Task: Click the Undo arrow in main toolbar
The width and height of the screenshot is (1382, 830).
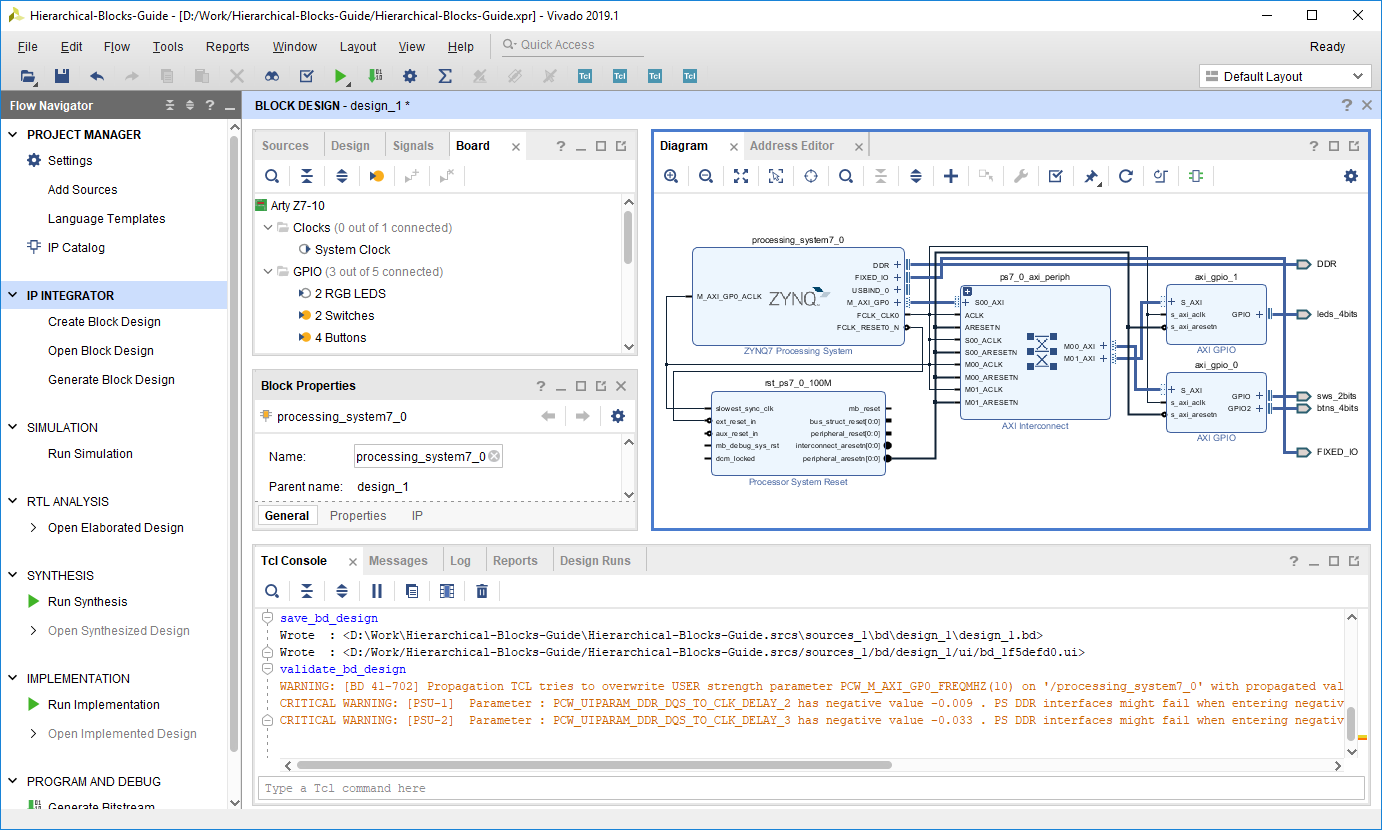Action: pyautogui.click(x=97, y=76)
